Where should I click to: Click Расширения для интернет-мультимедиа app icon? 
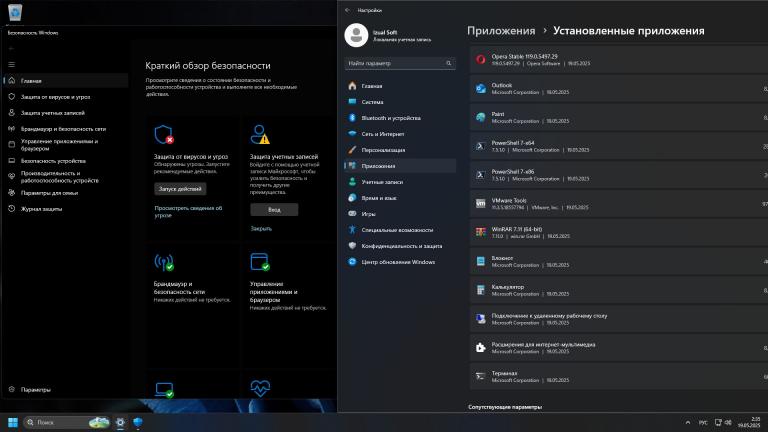click(x=480, y=348)
